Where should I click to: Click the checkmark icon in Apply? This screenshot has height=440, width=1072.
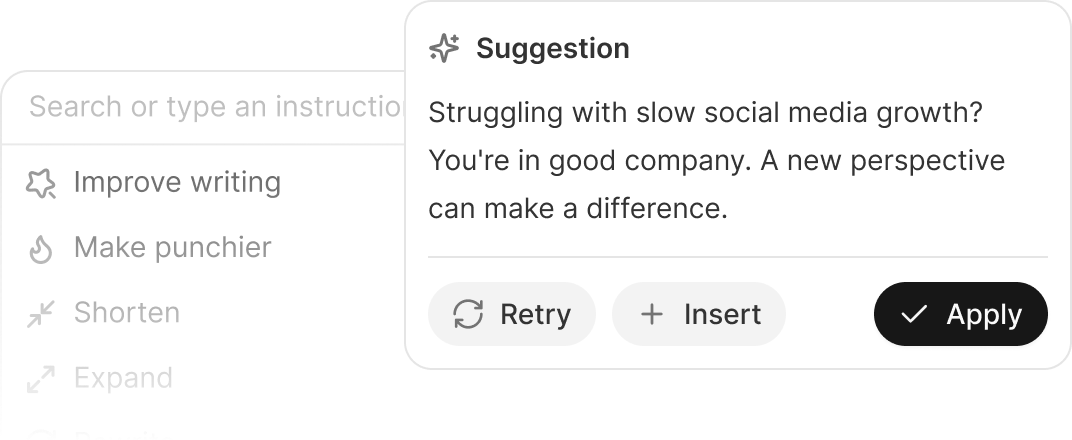tap(914, 314)
